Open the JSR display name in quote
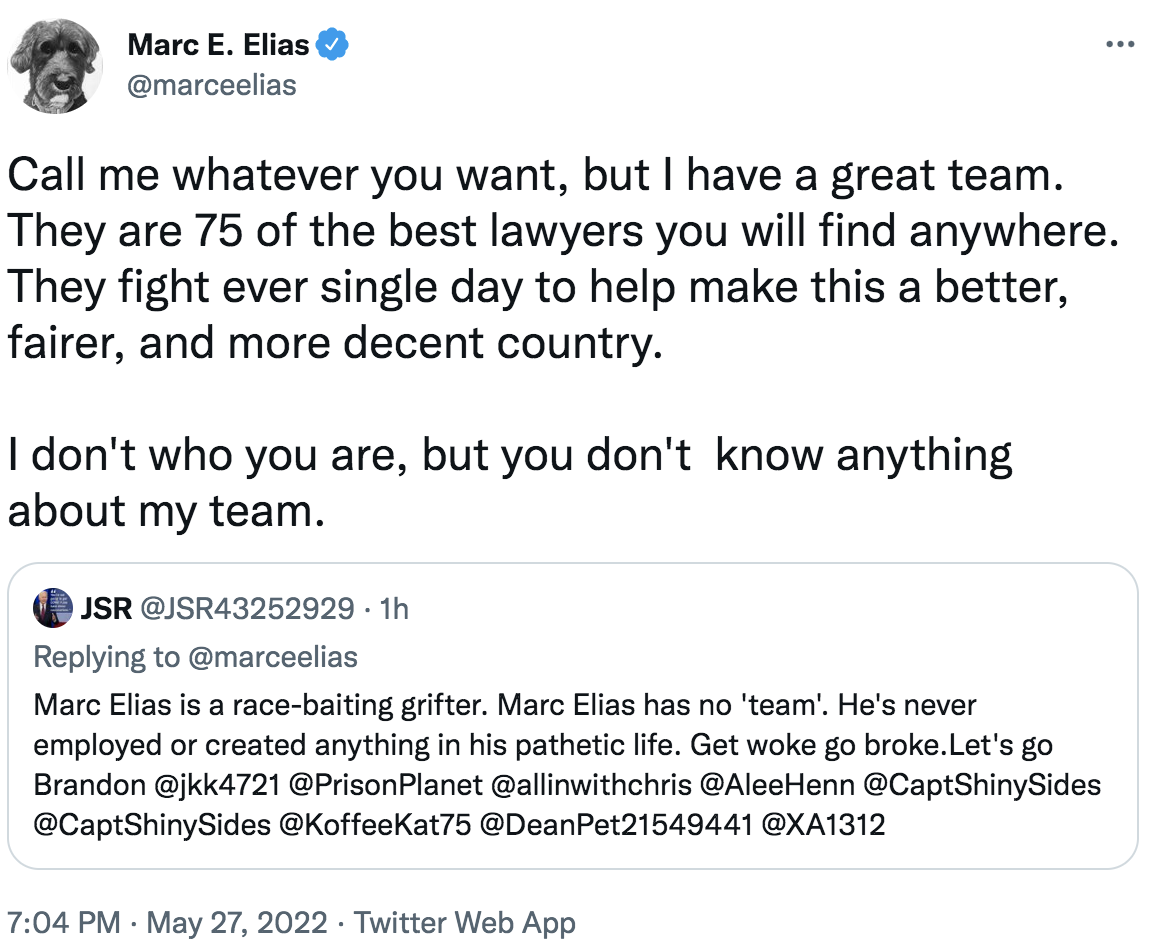This screenshot has width=1154, height=950. tap(103, 608)
